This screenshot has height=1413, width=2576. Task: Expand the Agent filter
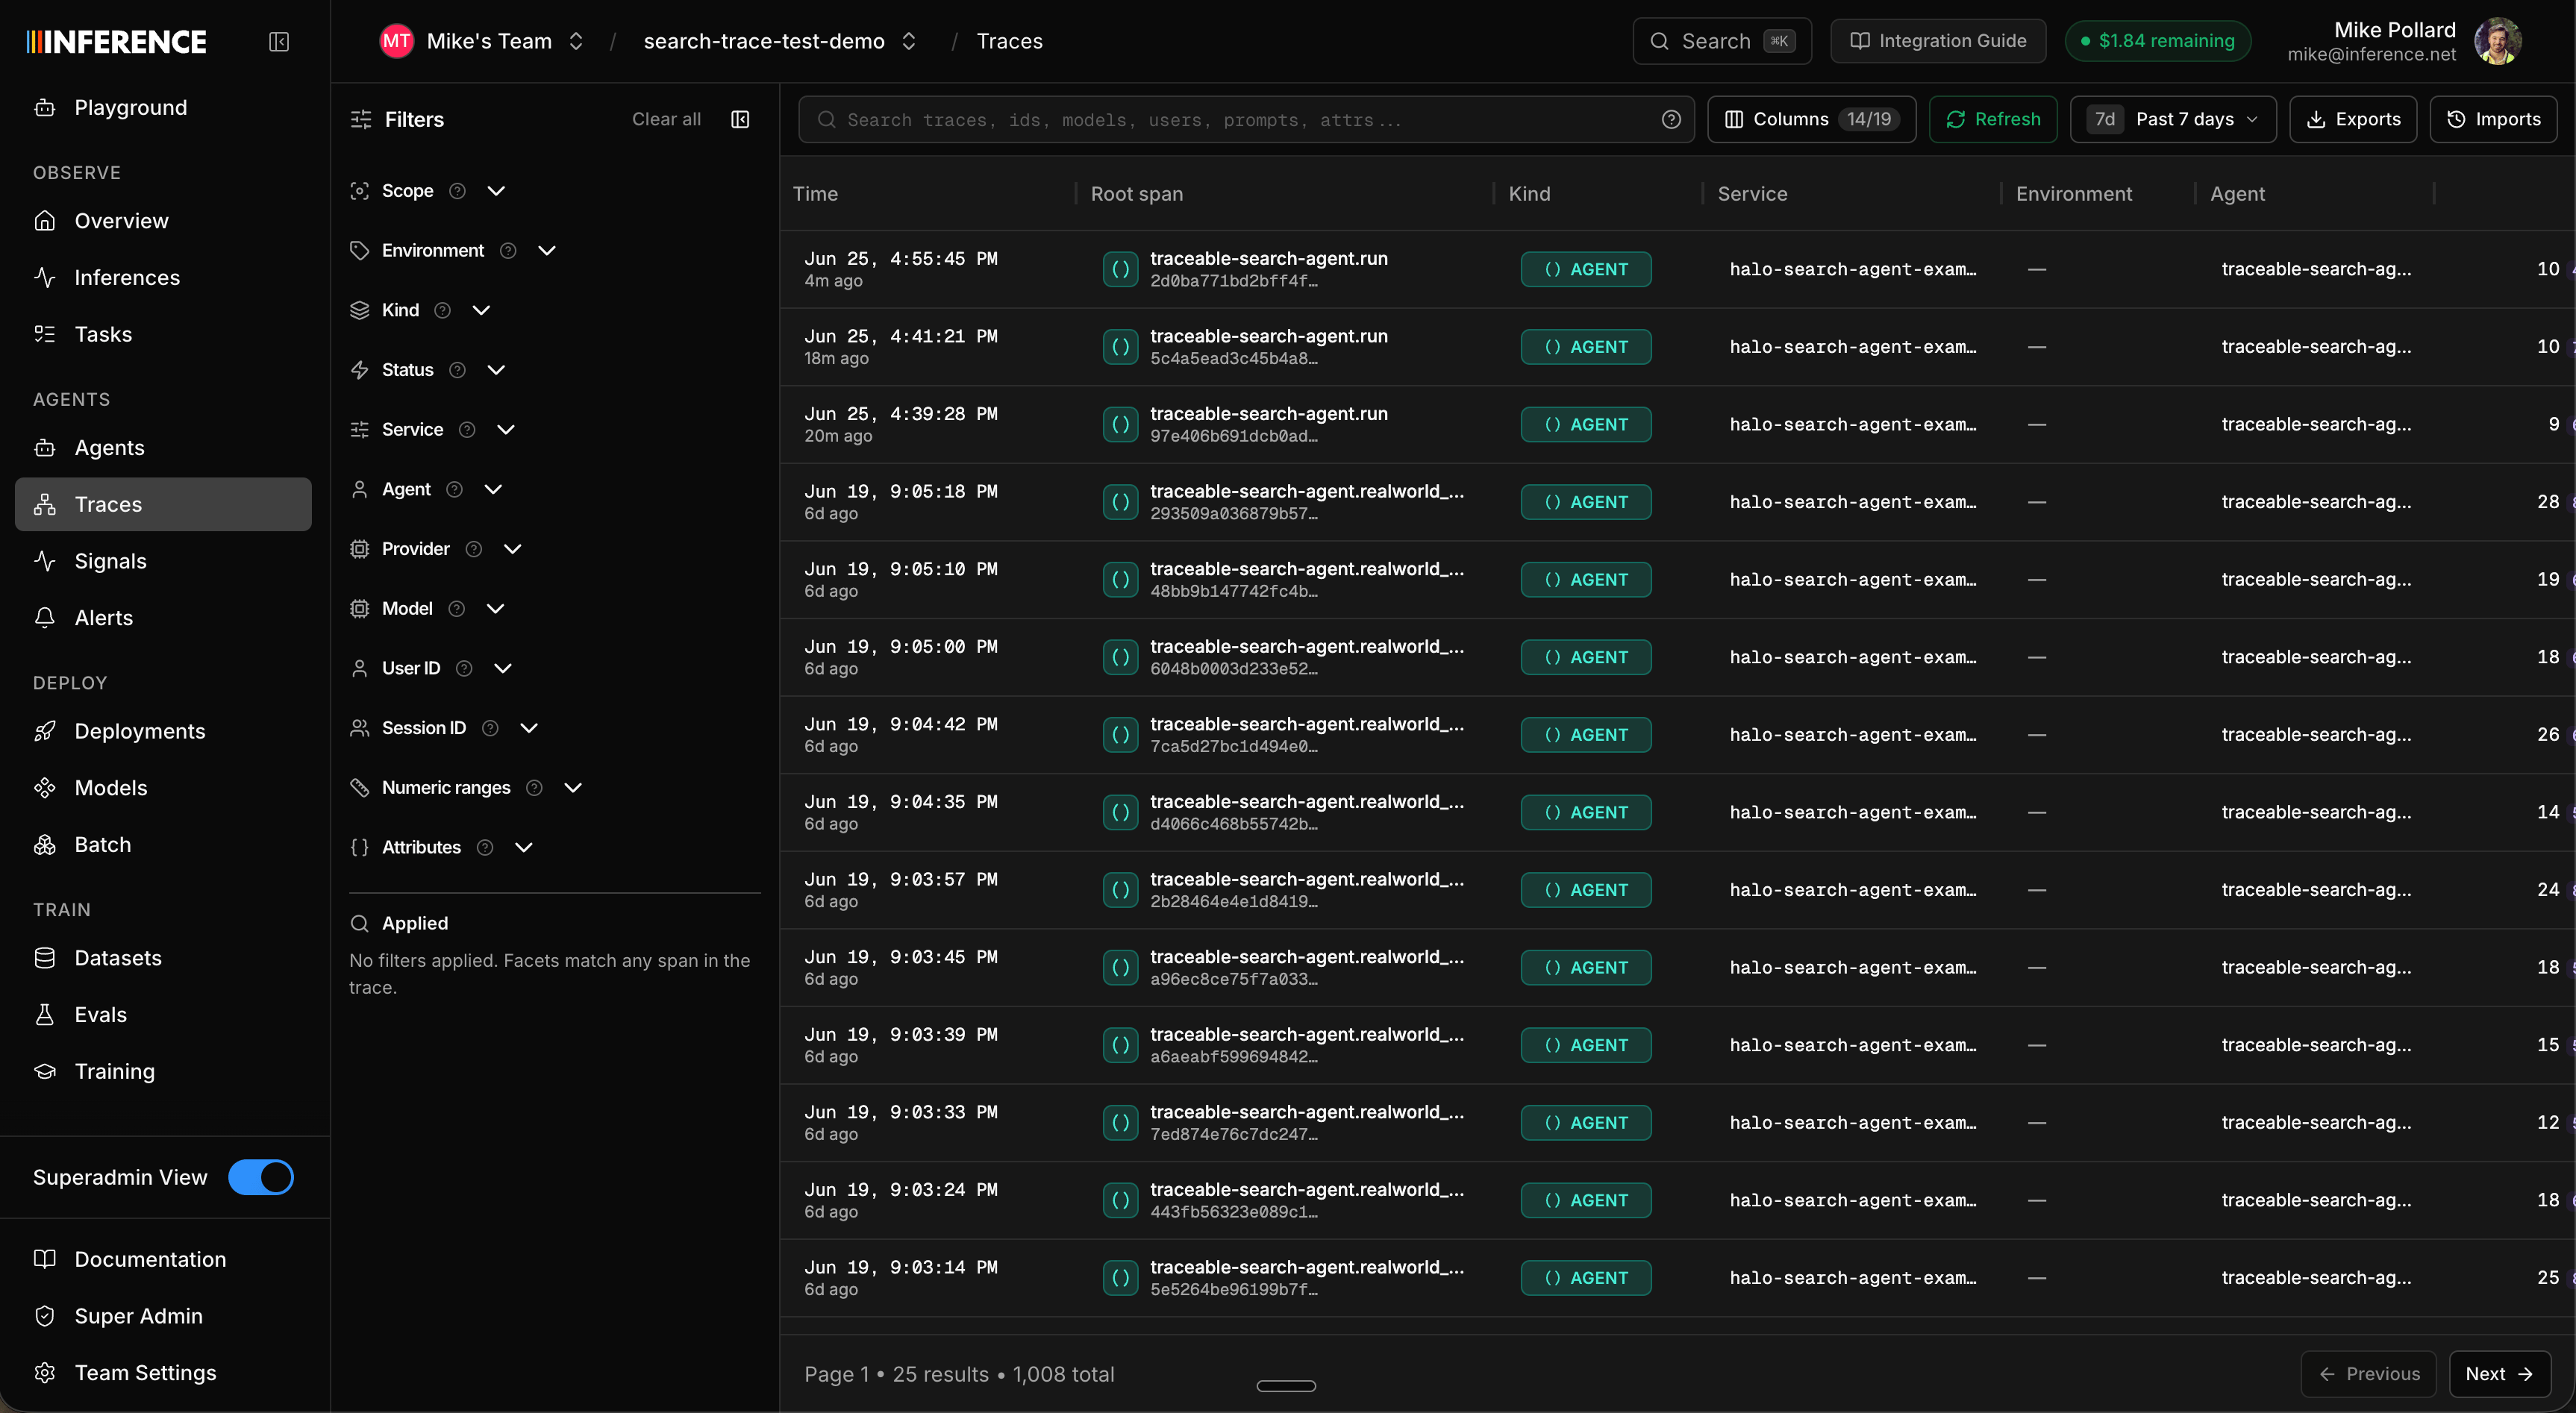(x=493, y=489)
